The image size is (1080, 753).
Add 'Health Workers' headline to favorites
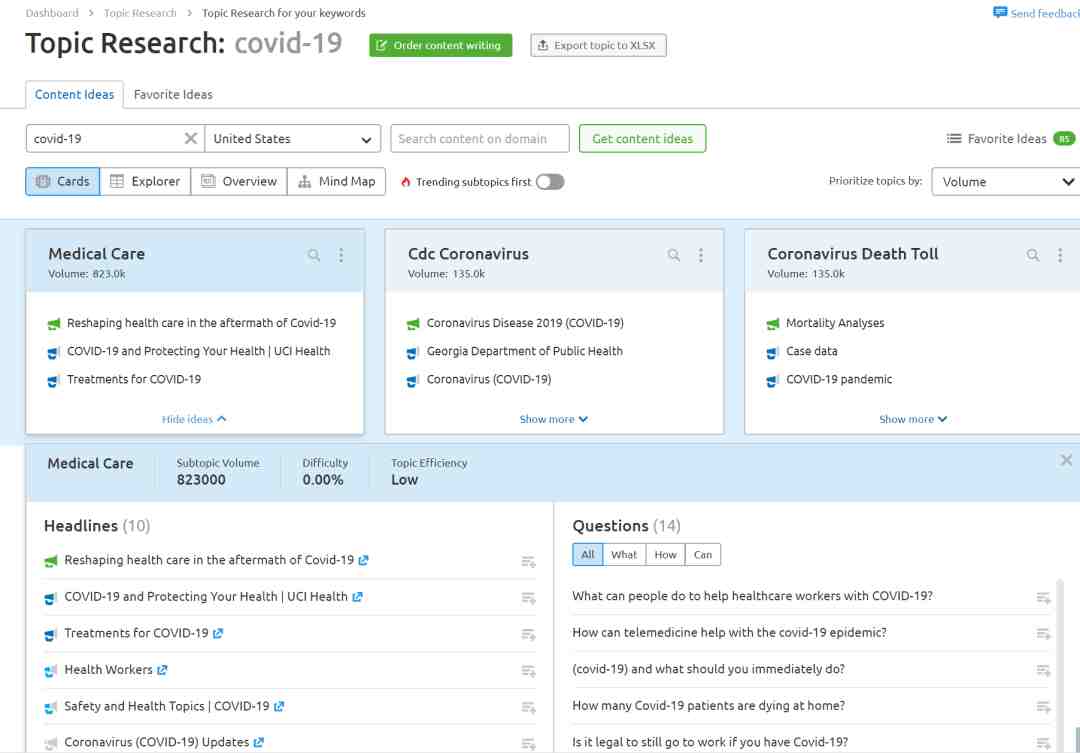coord(528,671)
